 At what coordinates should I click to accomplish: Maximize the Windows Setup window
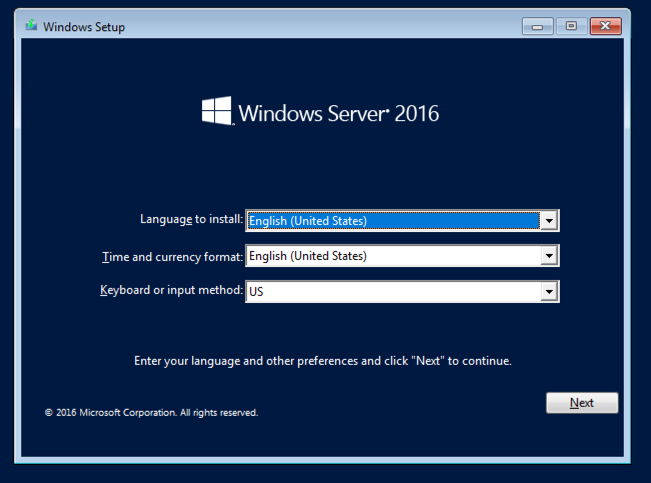[571, 26]
